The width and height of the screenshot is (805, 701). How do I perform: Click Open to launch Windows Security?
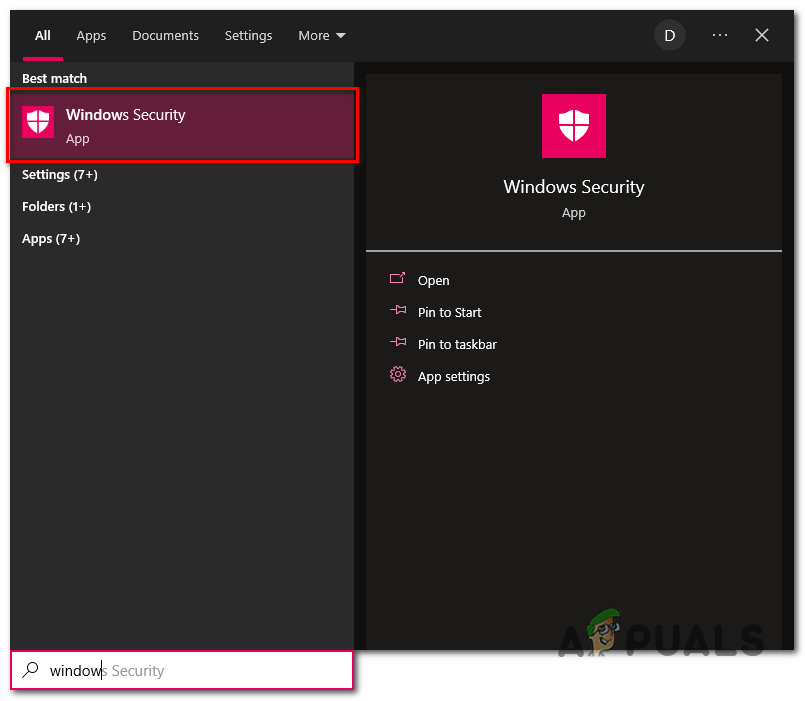(x=433, y=280)
